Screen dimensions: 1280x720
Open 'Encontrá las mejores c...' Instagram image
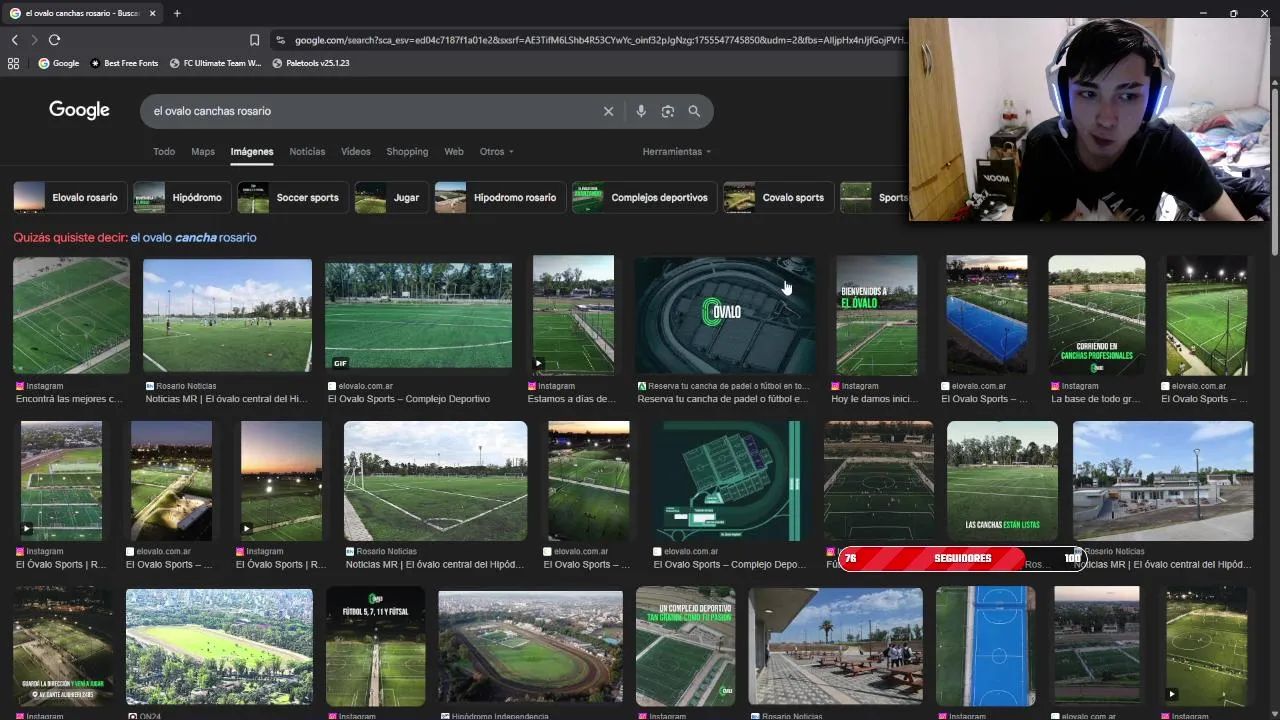[x=71, y=315]
